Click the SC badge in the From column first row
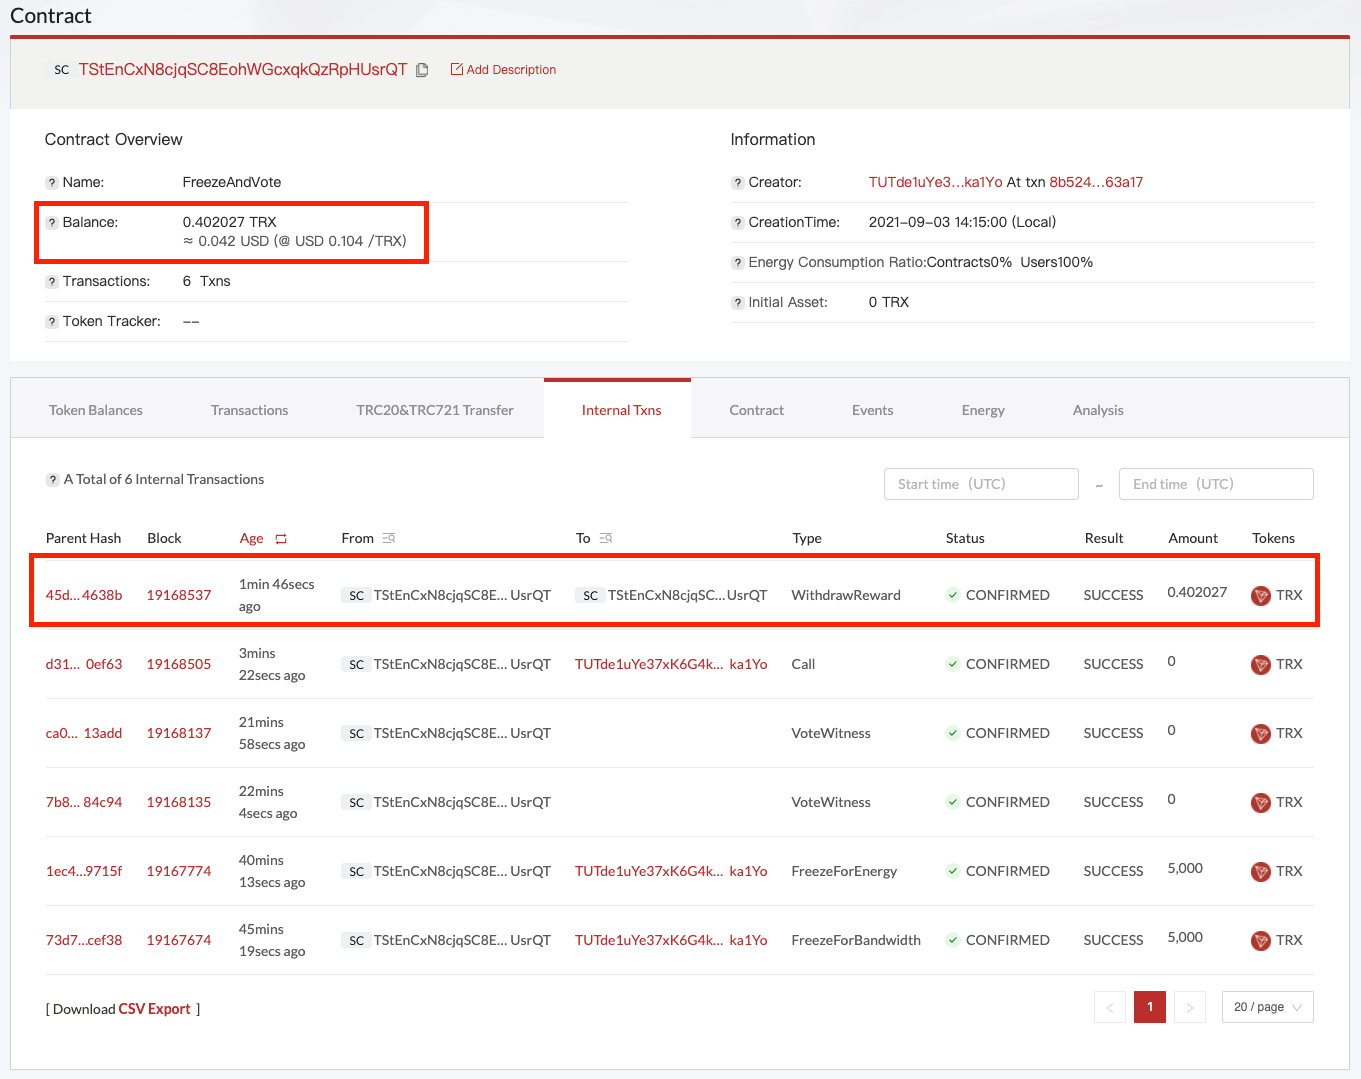 coord(356,595)
